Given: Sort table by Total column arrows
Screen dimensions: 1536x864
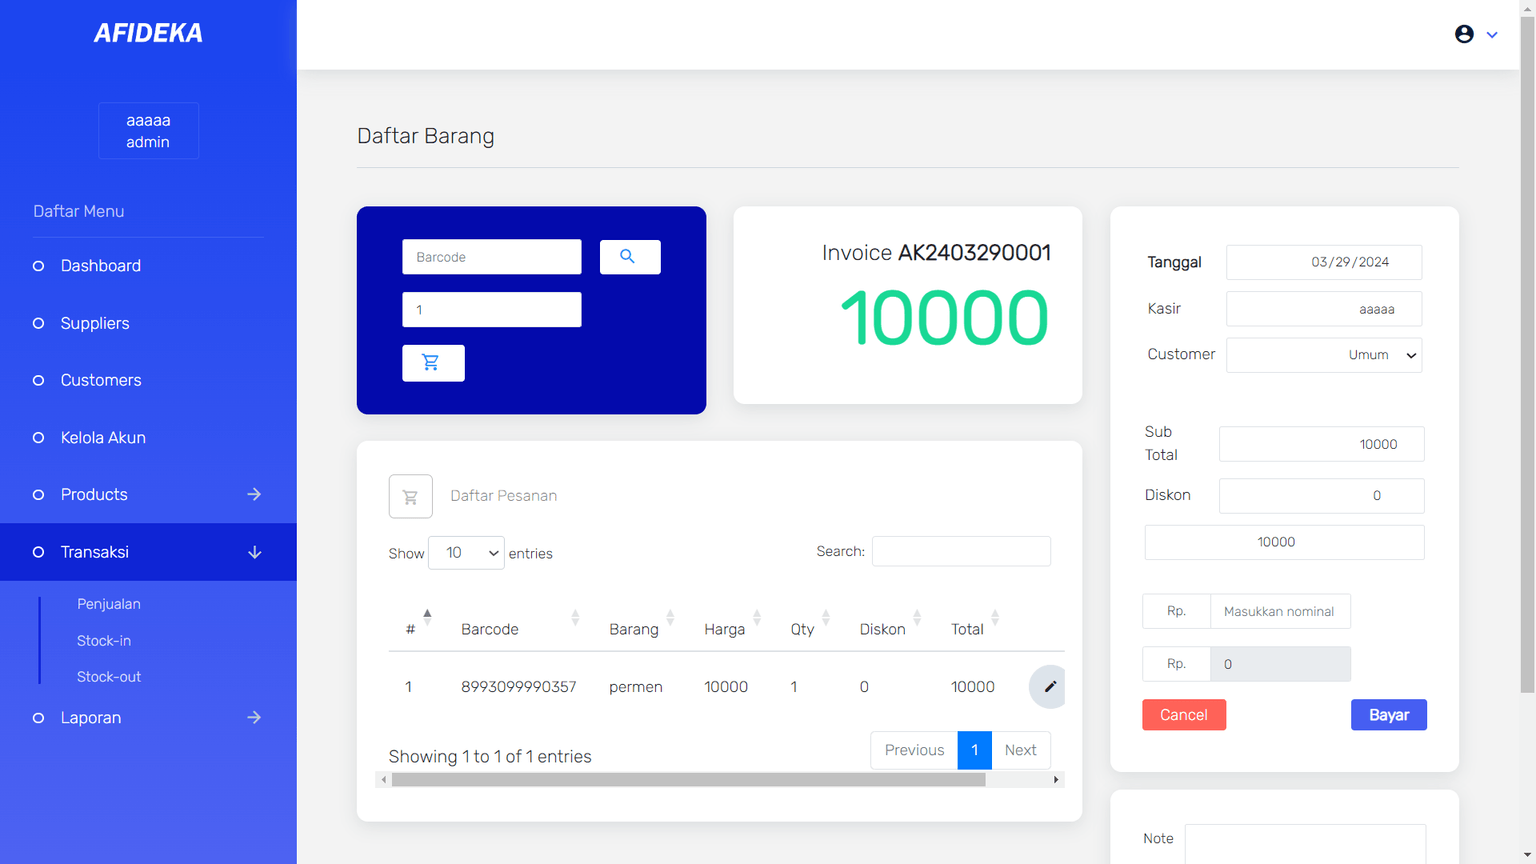Looking at the screenshot, I should tap(995, 618).
